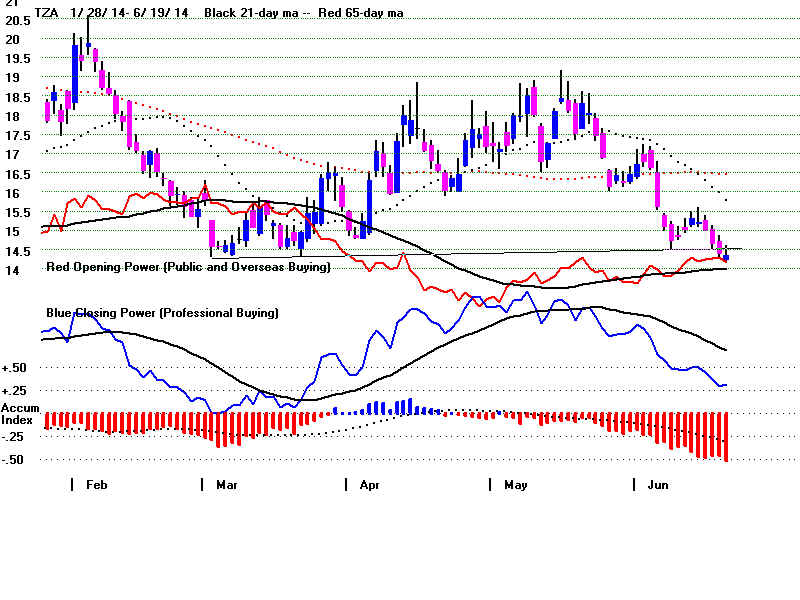Click the 14.5 price axis label
This screenshot has height=600, width=800.
point(18,251)
